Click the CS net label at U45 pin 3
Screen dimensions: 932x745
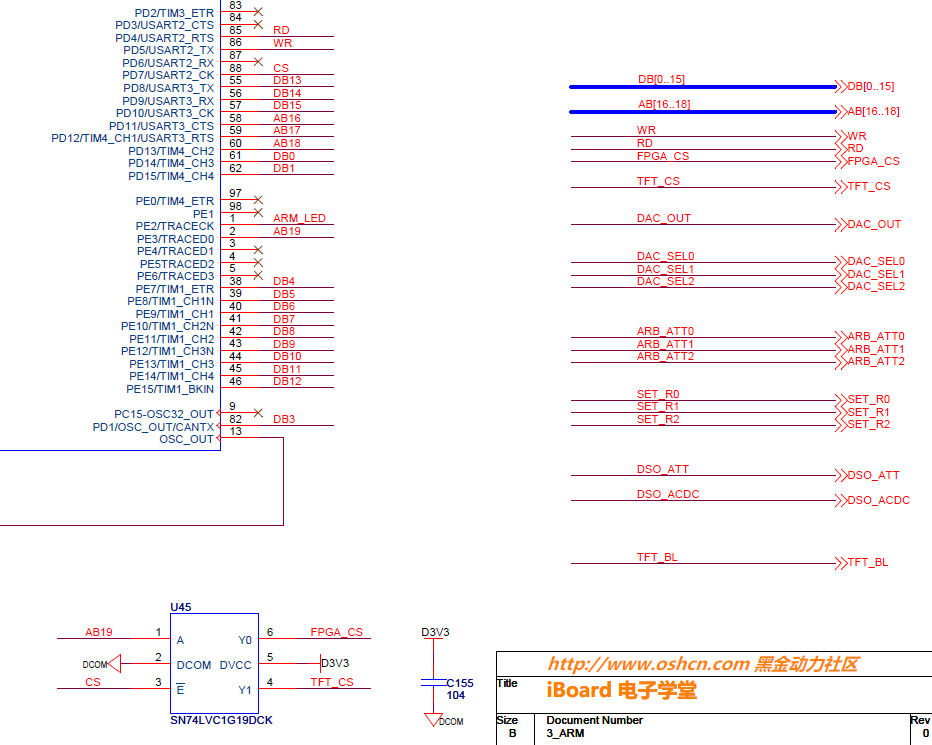pos(93,682)
